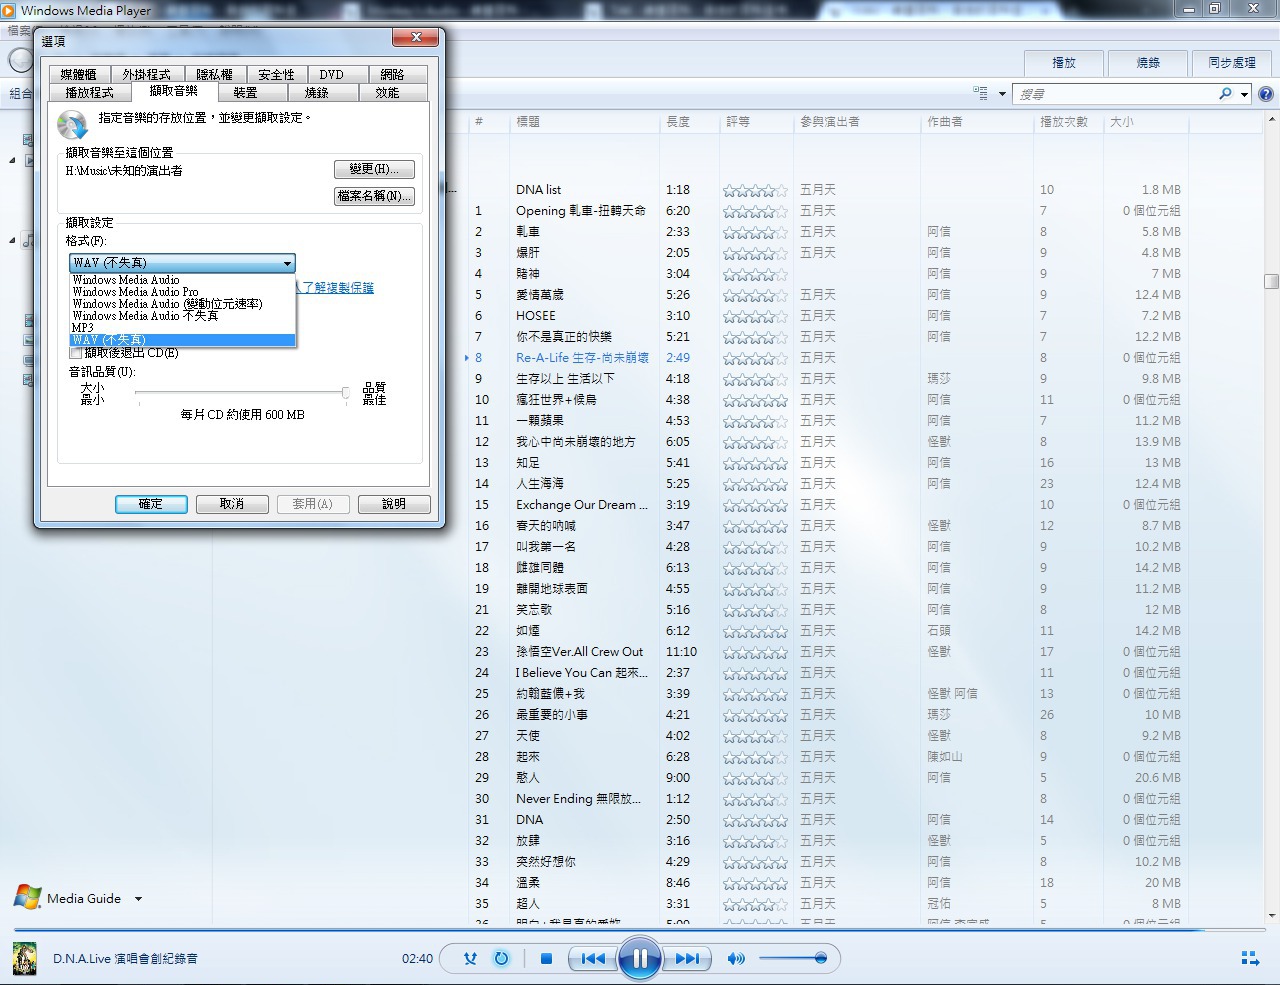Choose the highlighted WAV (不失真) list option

point(182,340)
